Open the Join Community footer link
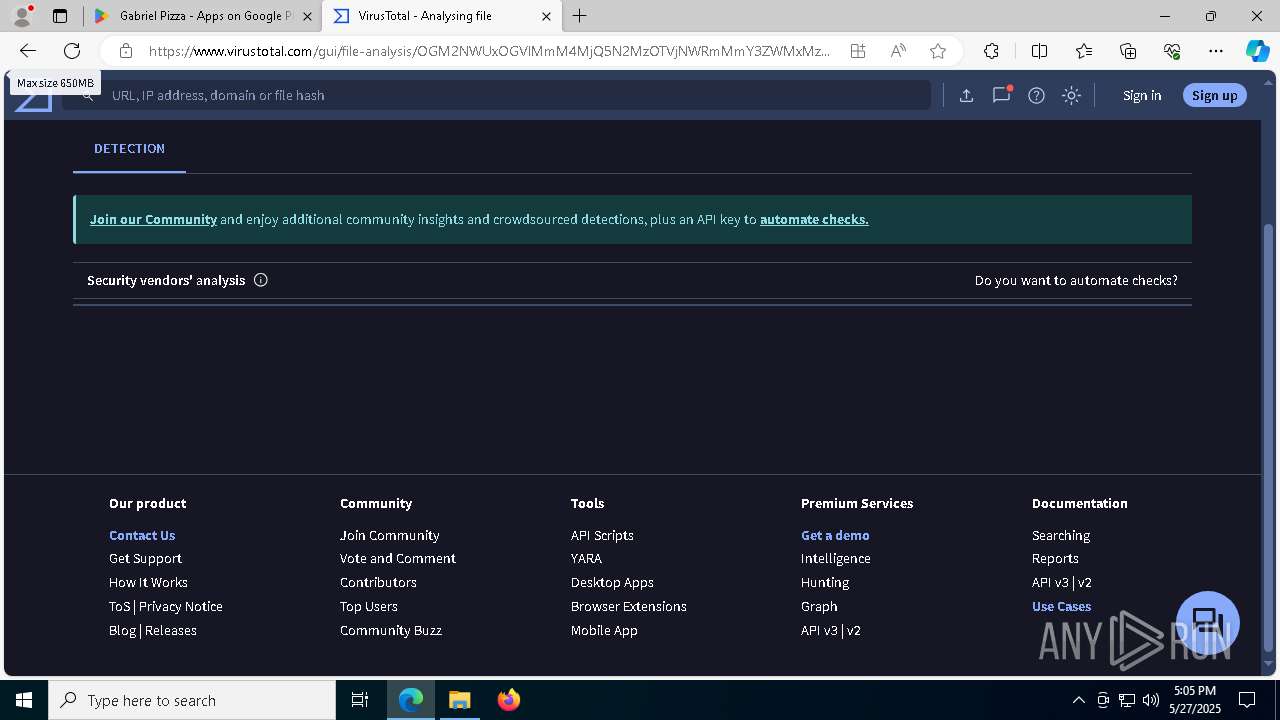Viewport: 1280px width, 720px height. pyautogui.click(x=389, y=535)
